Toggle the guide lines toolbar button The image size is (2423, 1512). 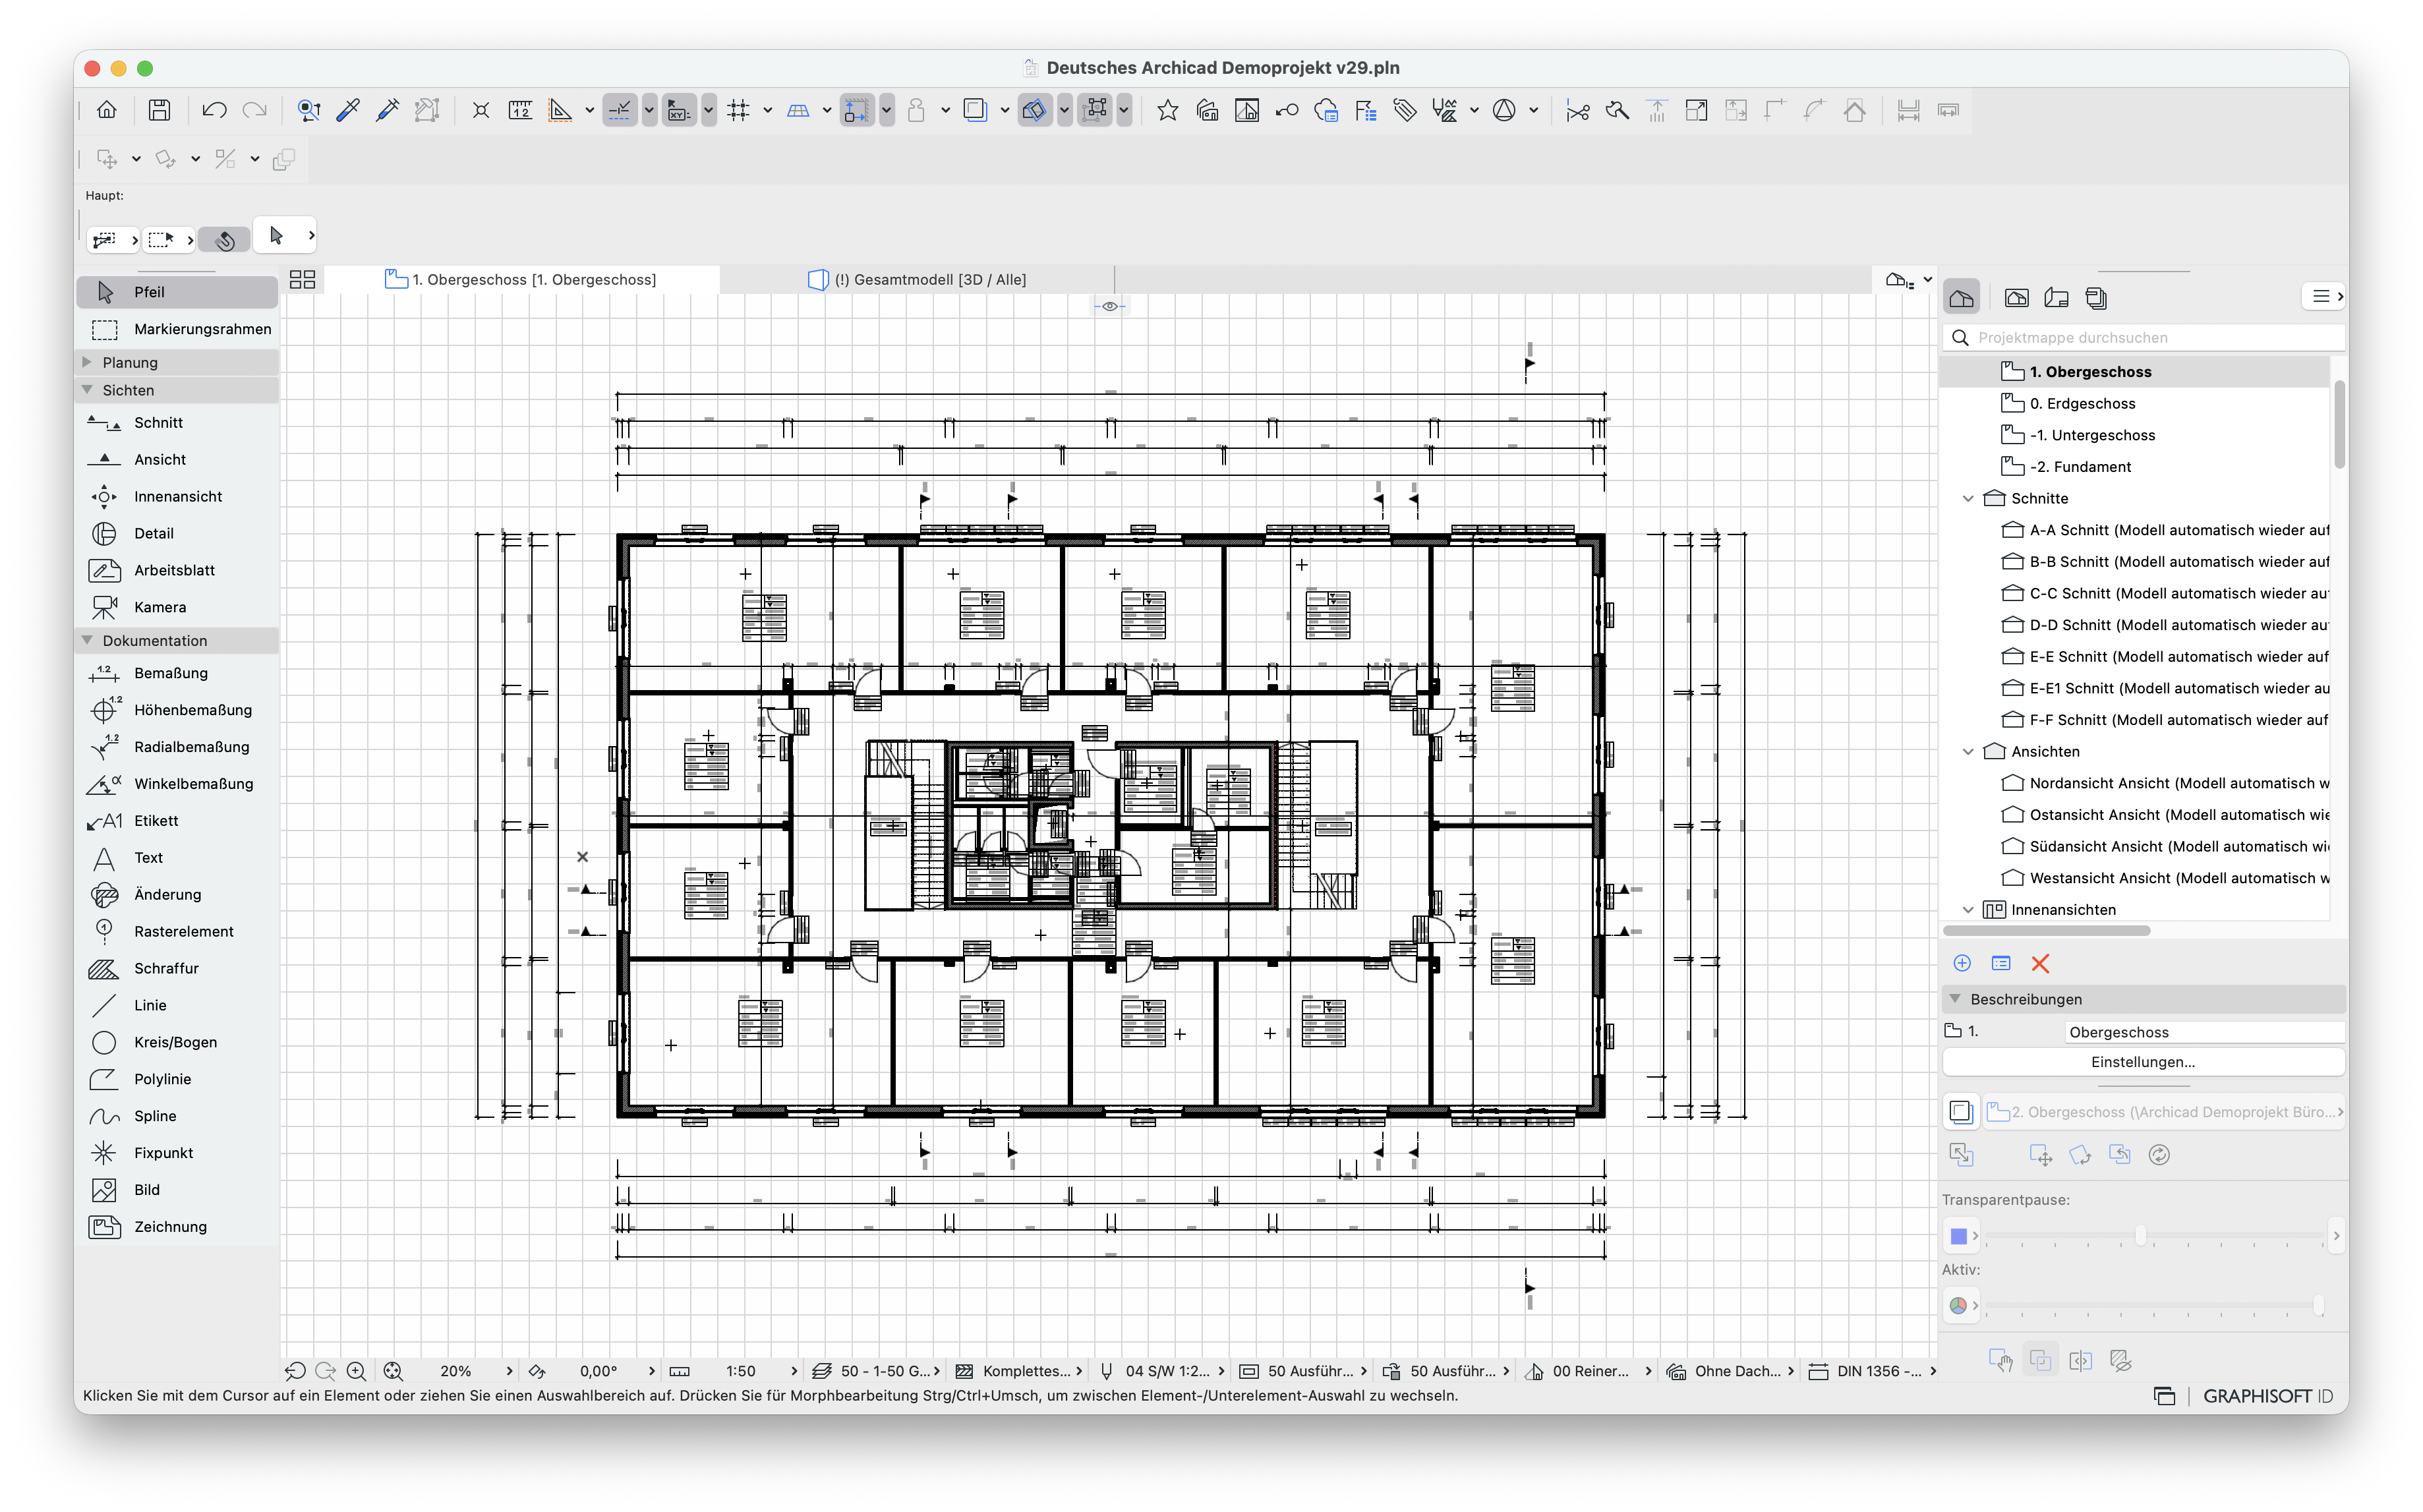coord(620,110)
